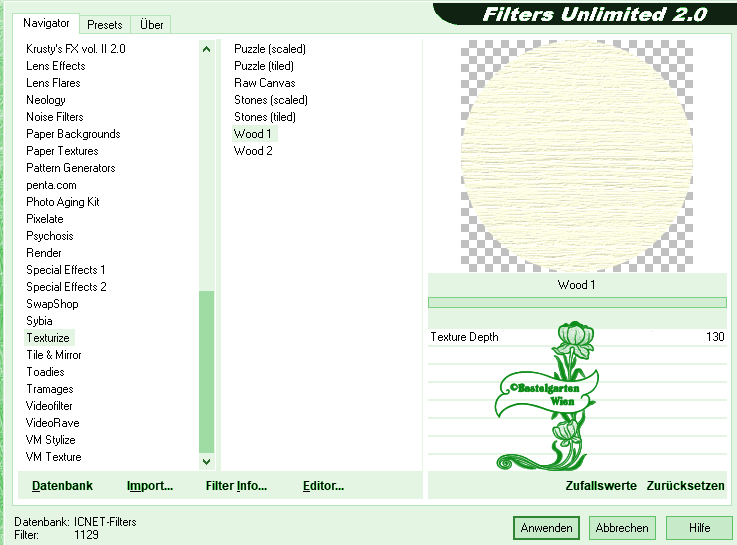
Task: Select the Lens Effects category
Action: [55, 66]
